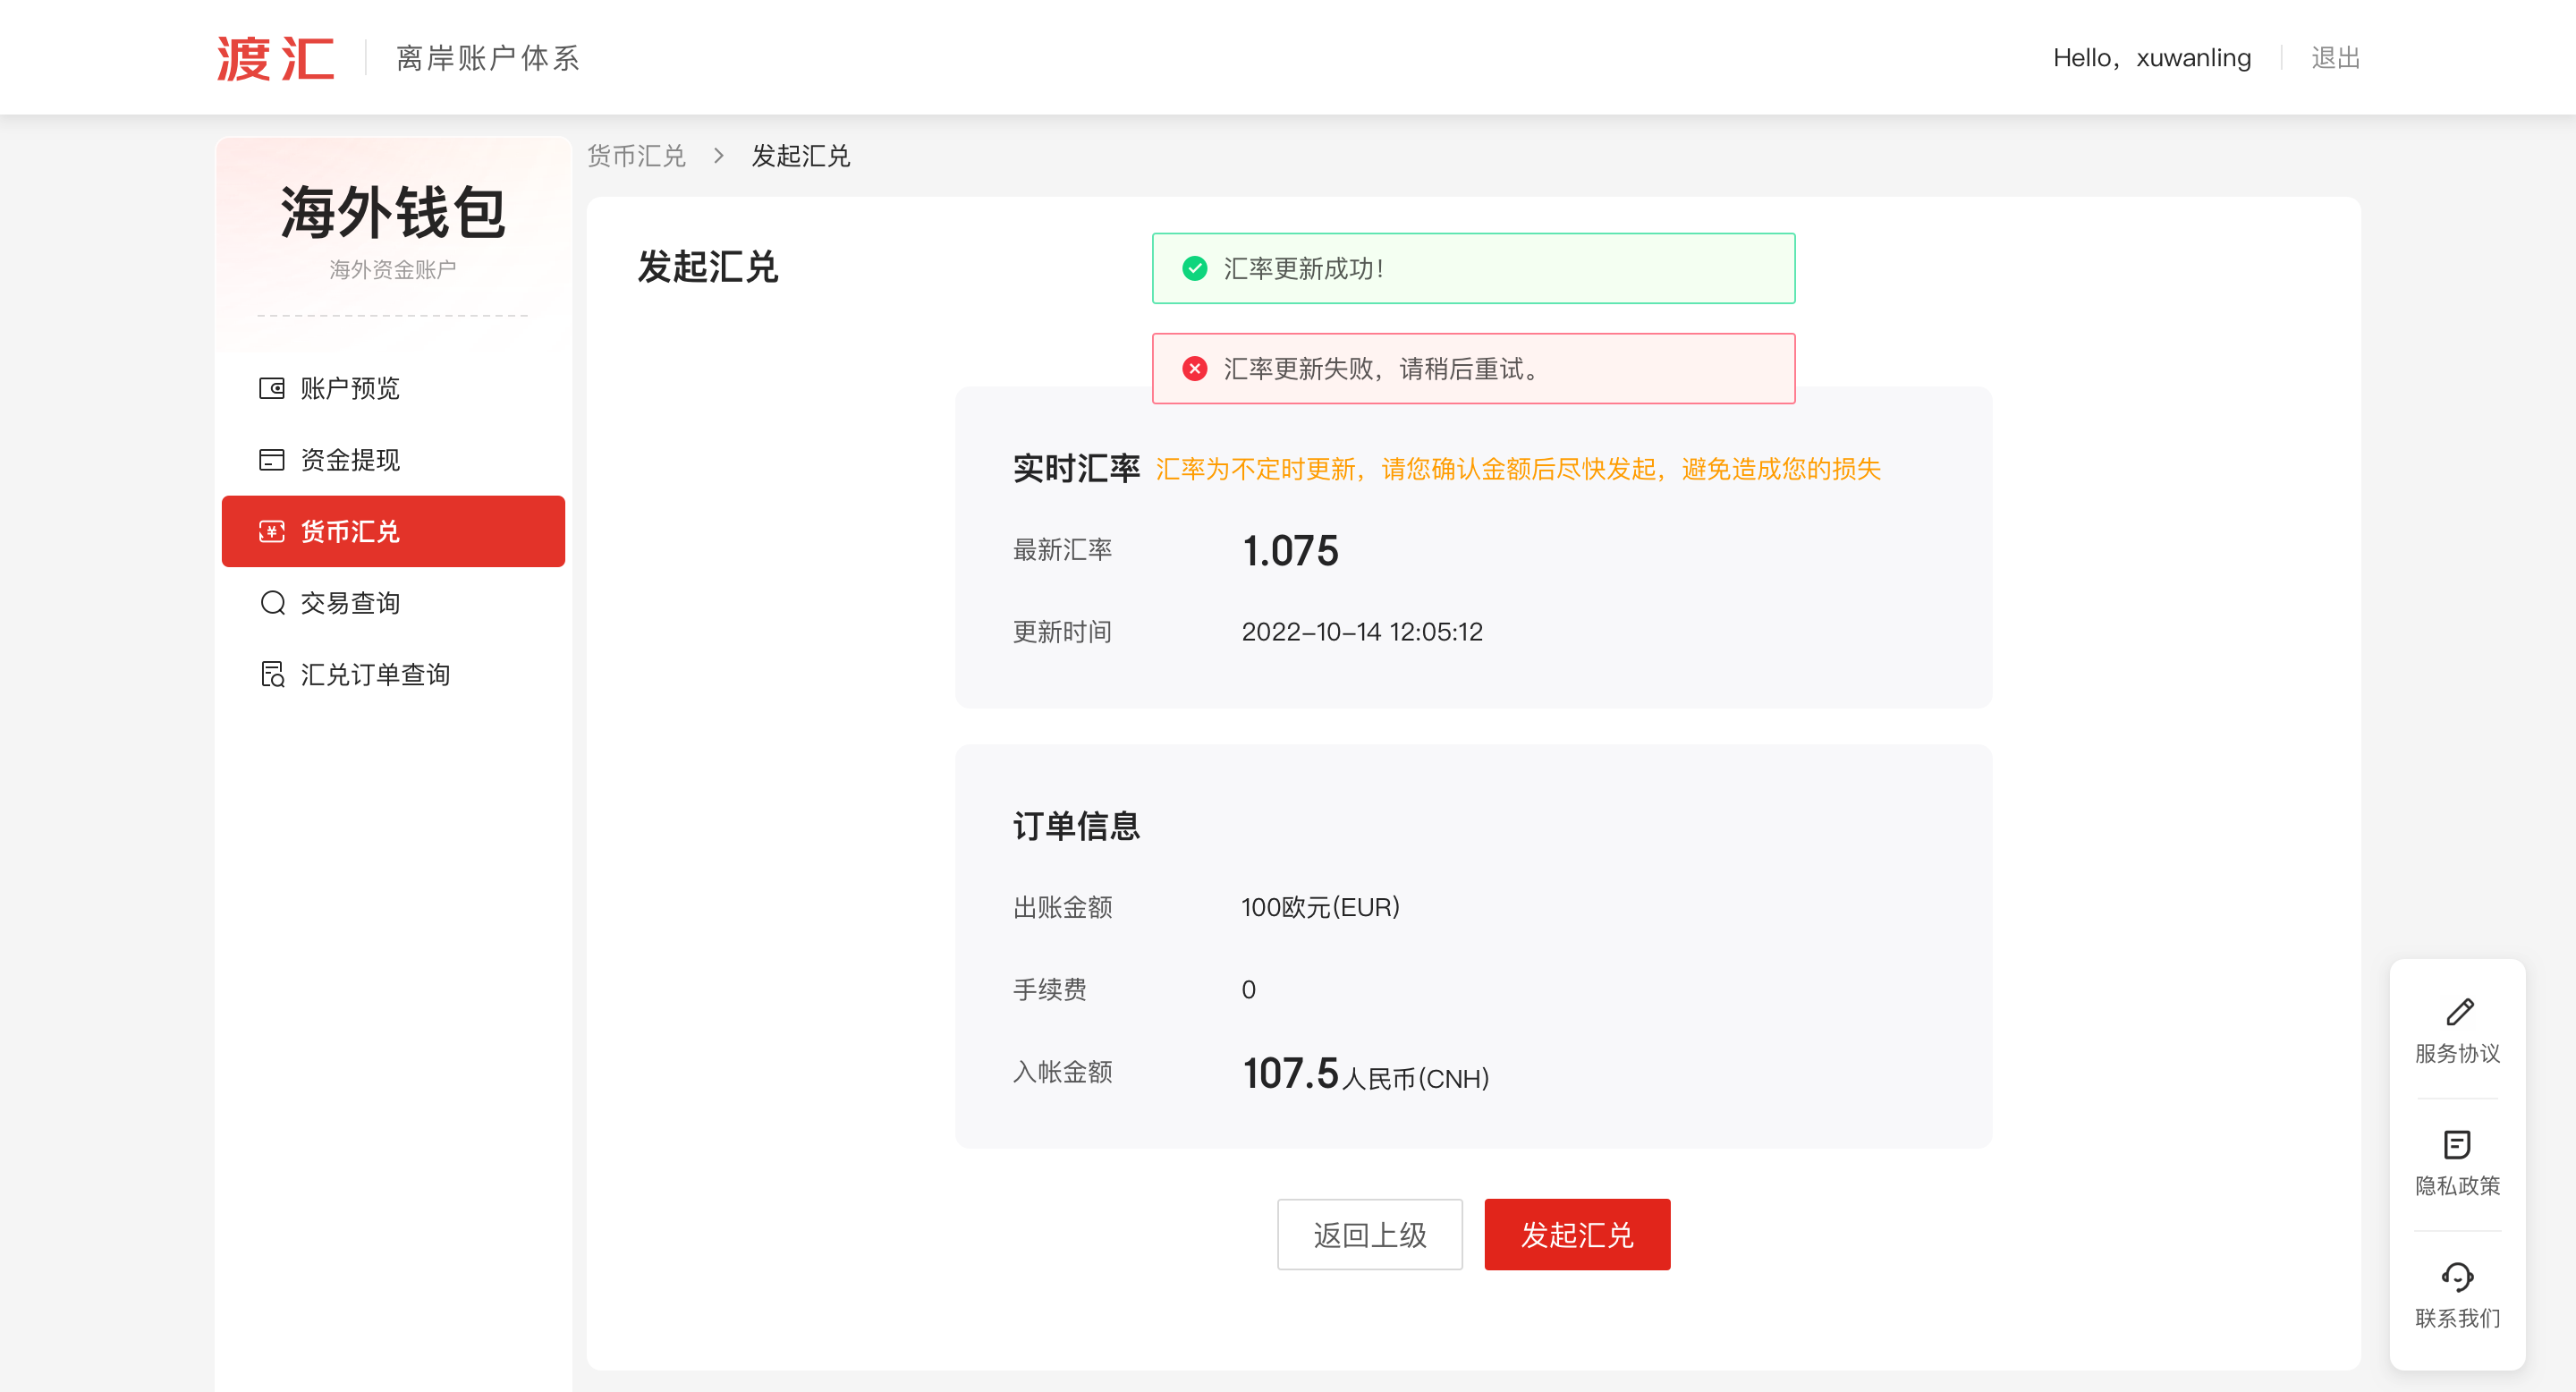The height and width of the screenshot is (1392, 2576).
Task: Click the 人民币(CNH) currency unit
Action: click(1416, 1079)
